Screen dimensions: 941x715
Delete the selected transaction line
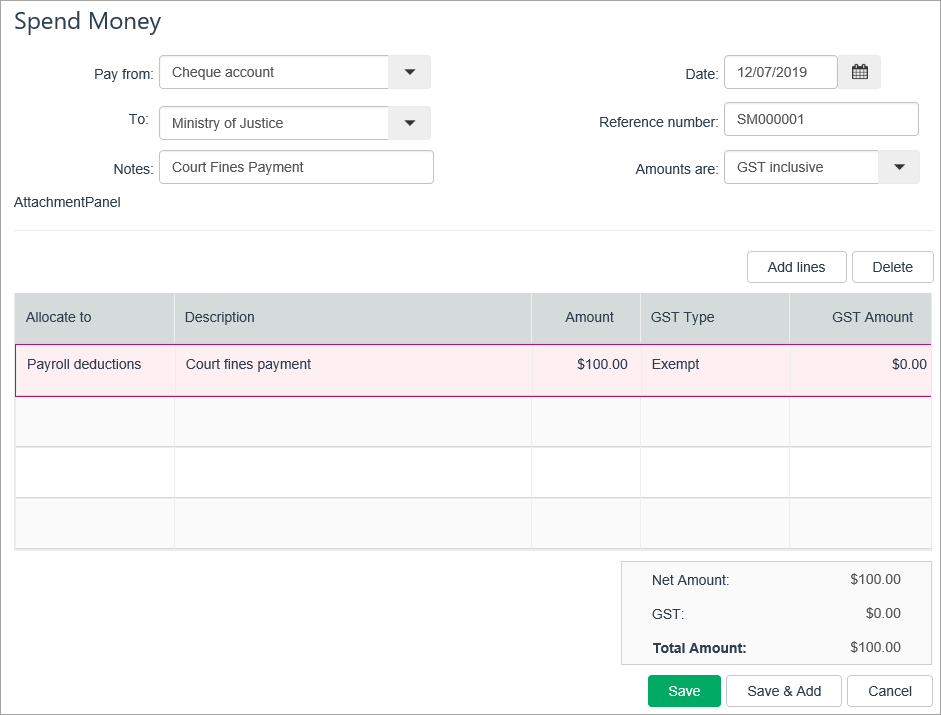[x=892, y=267]
